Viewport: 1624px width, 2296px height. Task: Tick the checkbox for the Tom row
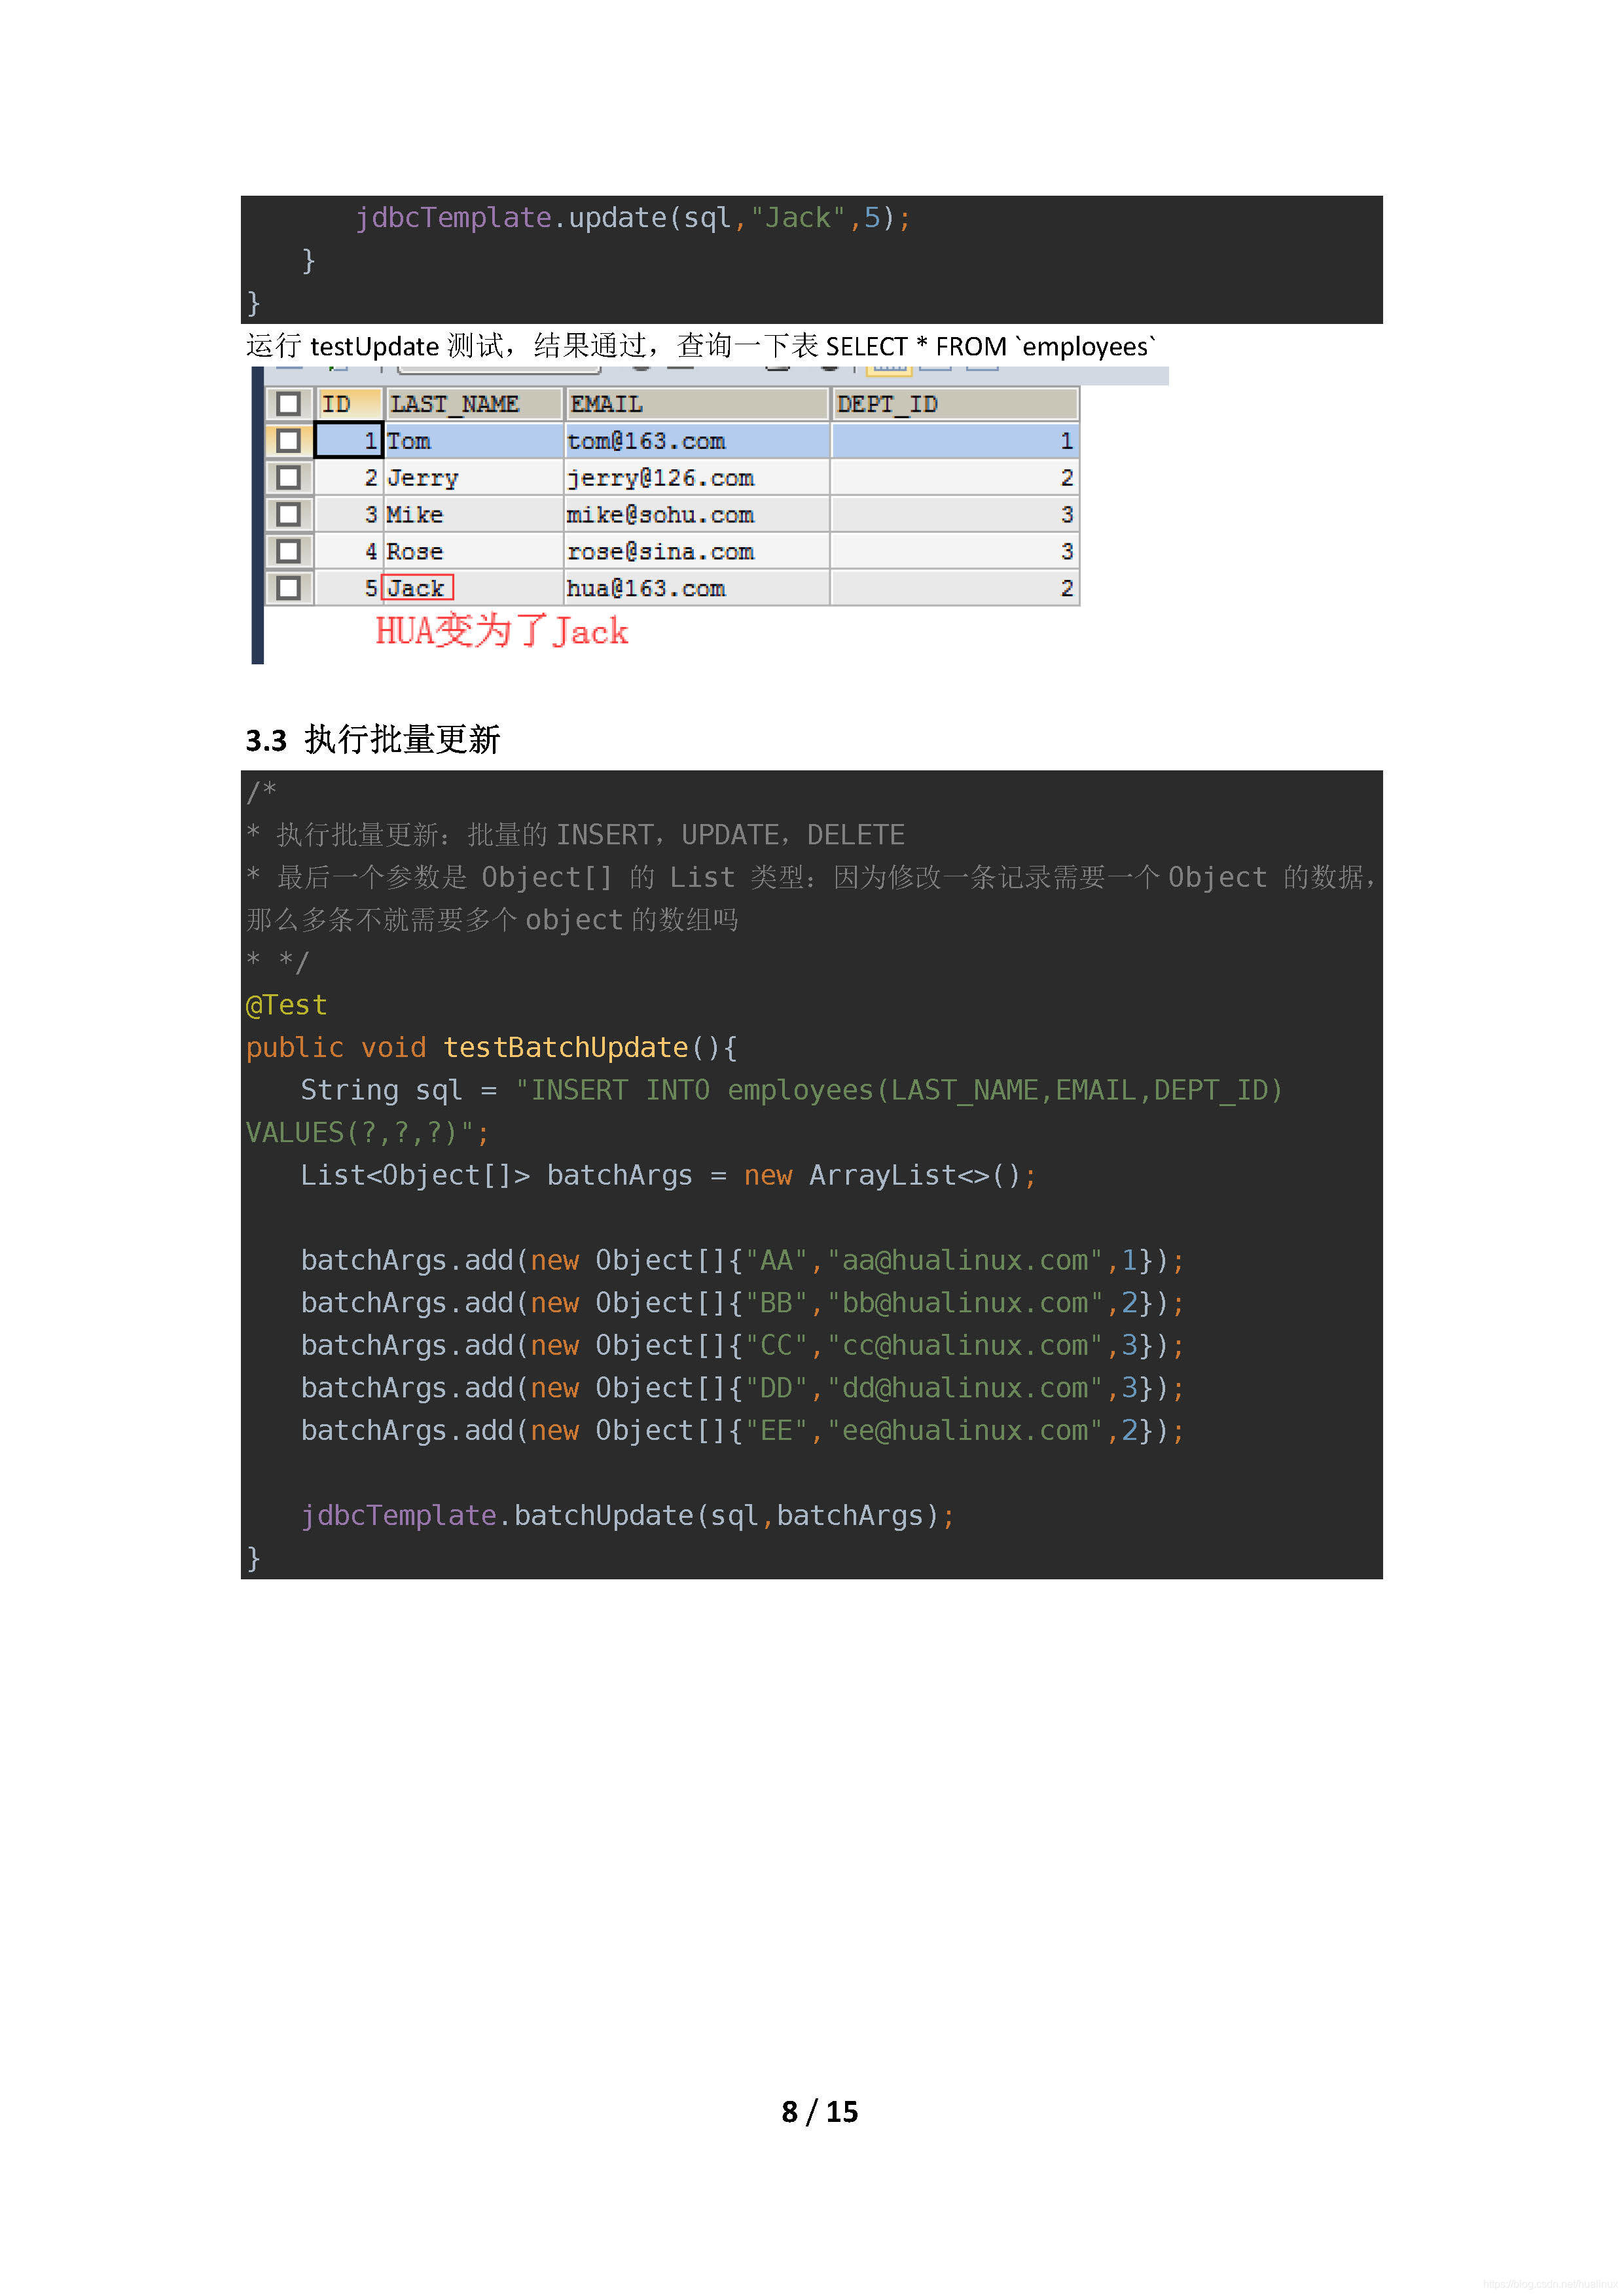pyautogui.click(x=288, y=441)
